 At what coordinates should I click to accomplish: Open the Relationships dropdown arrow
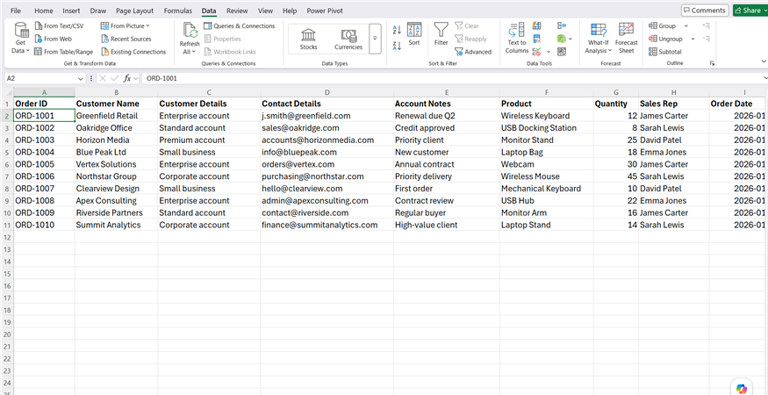tap(571, 39)
